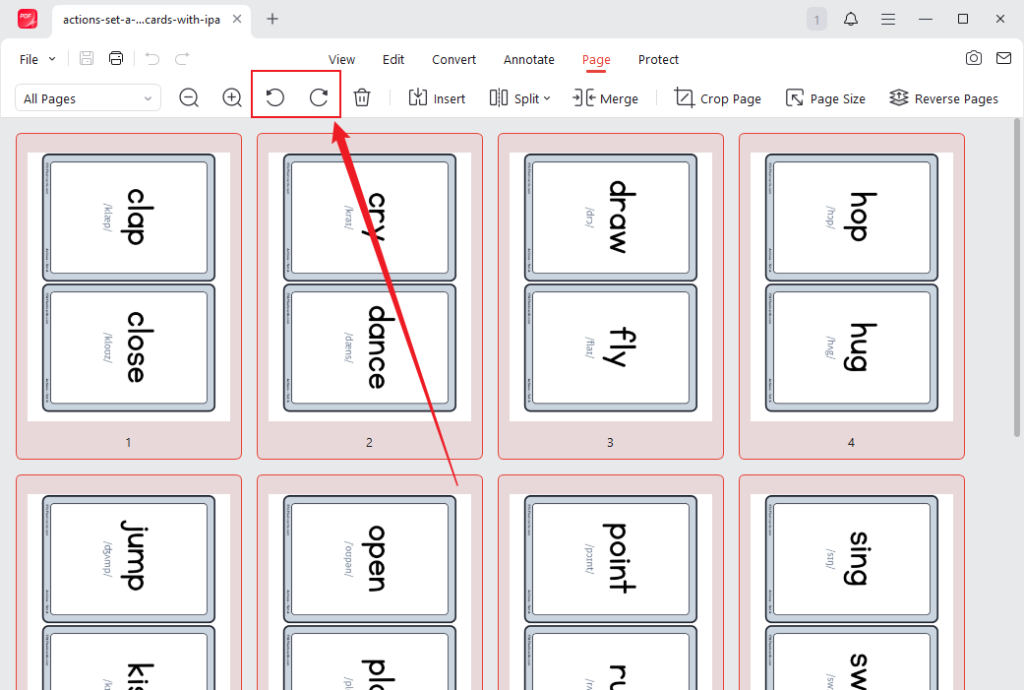Viewport: 1024px width, 690px height.
Task: Select the Crop Page tool
Action: click(x=717, y=98)
